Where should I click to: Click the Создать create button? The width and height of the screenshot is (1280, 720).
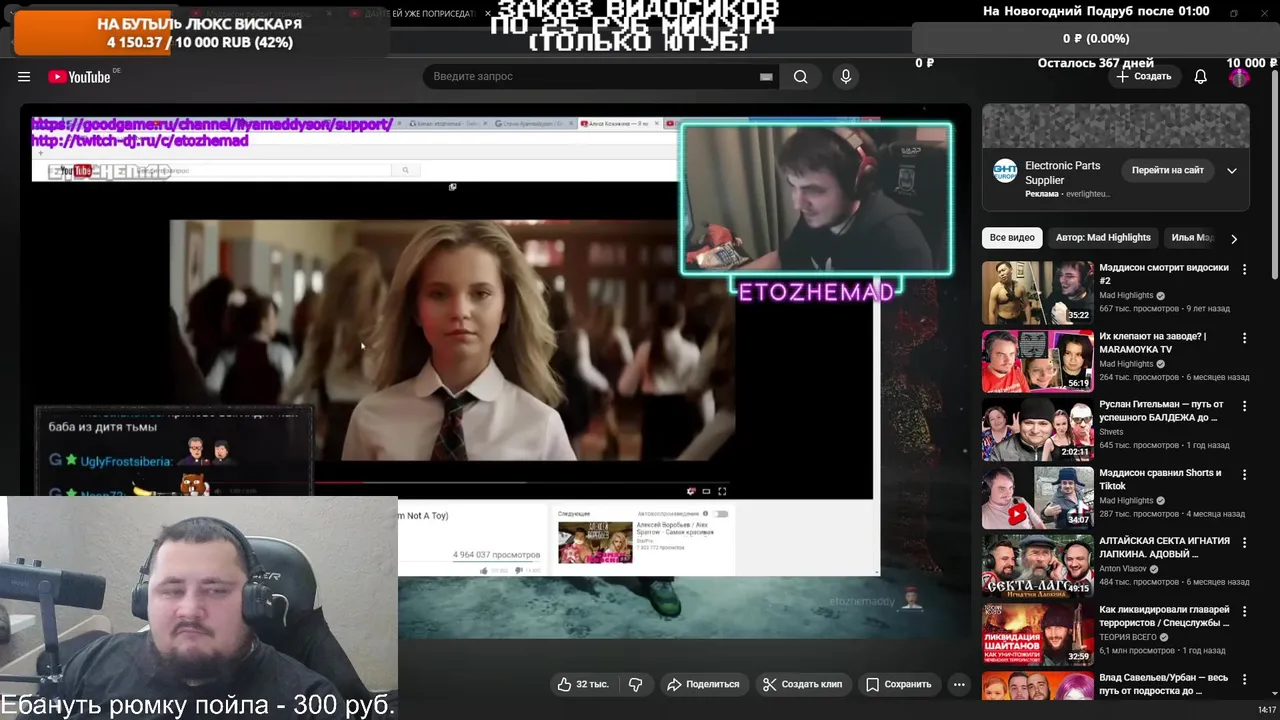click(x=1144, y=77)
